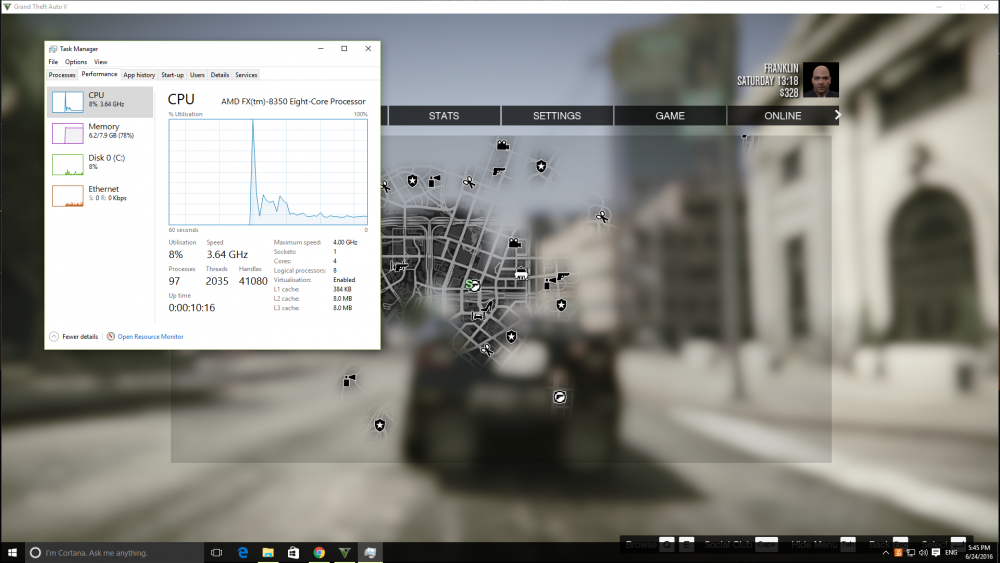Image resolution: width=1000 pixels, height=563 pixels.
Task: Open Task View from the taskbar
Action: click(217, 552)
